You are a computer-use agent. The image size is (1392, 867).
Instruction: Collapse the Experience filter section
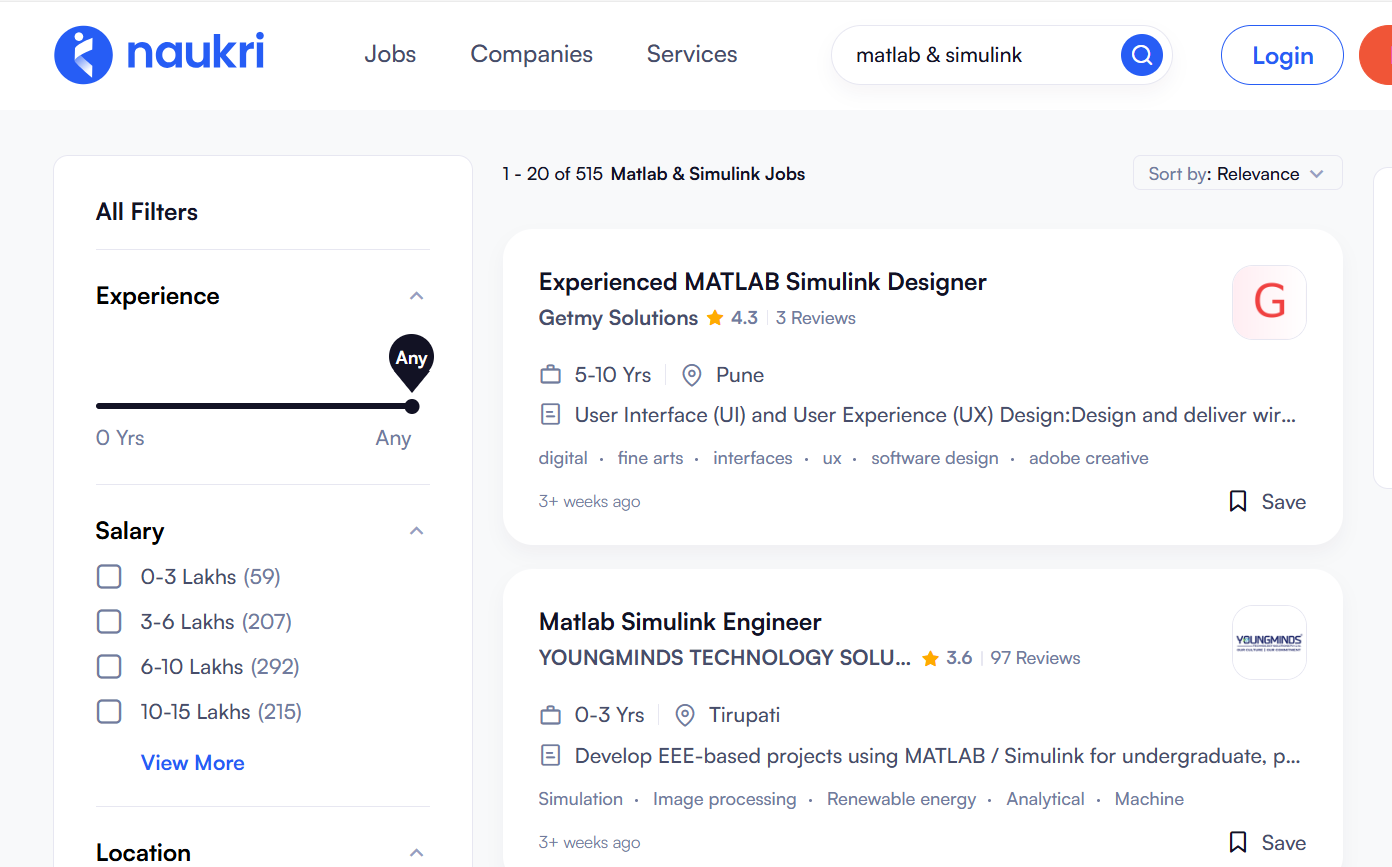[417, 296]
